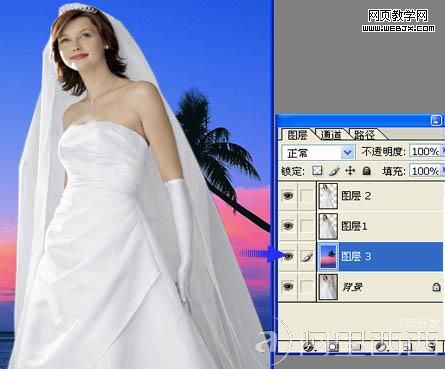The height and width of the screenshot is (369, 445).
Task: Switch to the 路径 tab
Action: pos(365,135)
